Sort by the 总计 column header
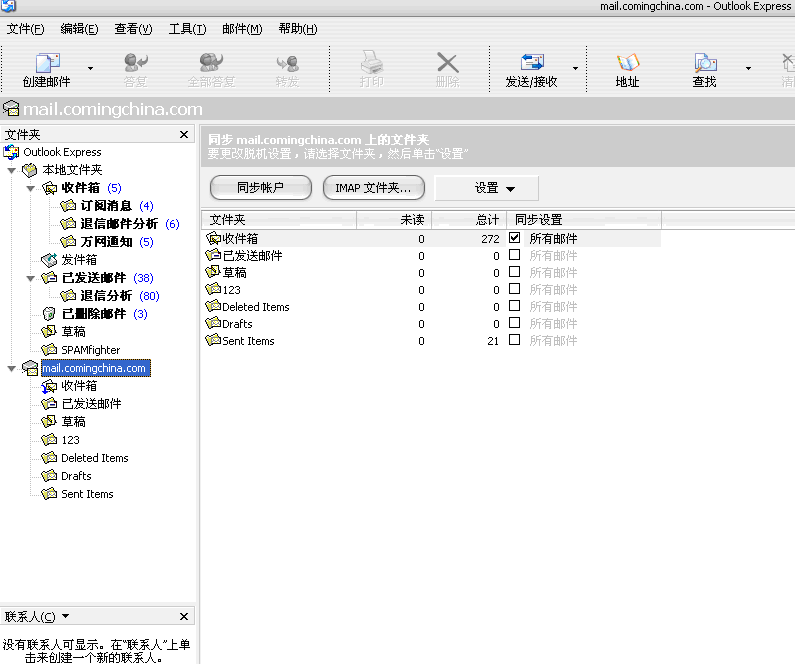795x664 pixels. (469, 219)
